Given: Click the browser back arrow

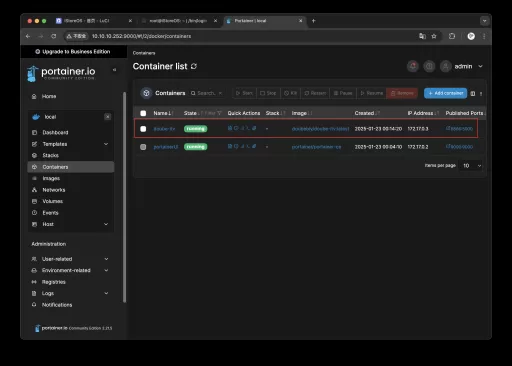Looking at the screenshot, I should [x=28, y=36].
